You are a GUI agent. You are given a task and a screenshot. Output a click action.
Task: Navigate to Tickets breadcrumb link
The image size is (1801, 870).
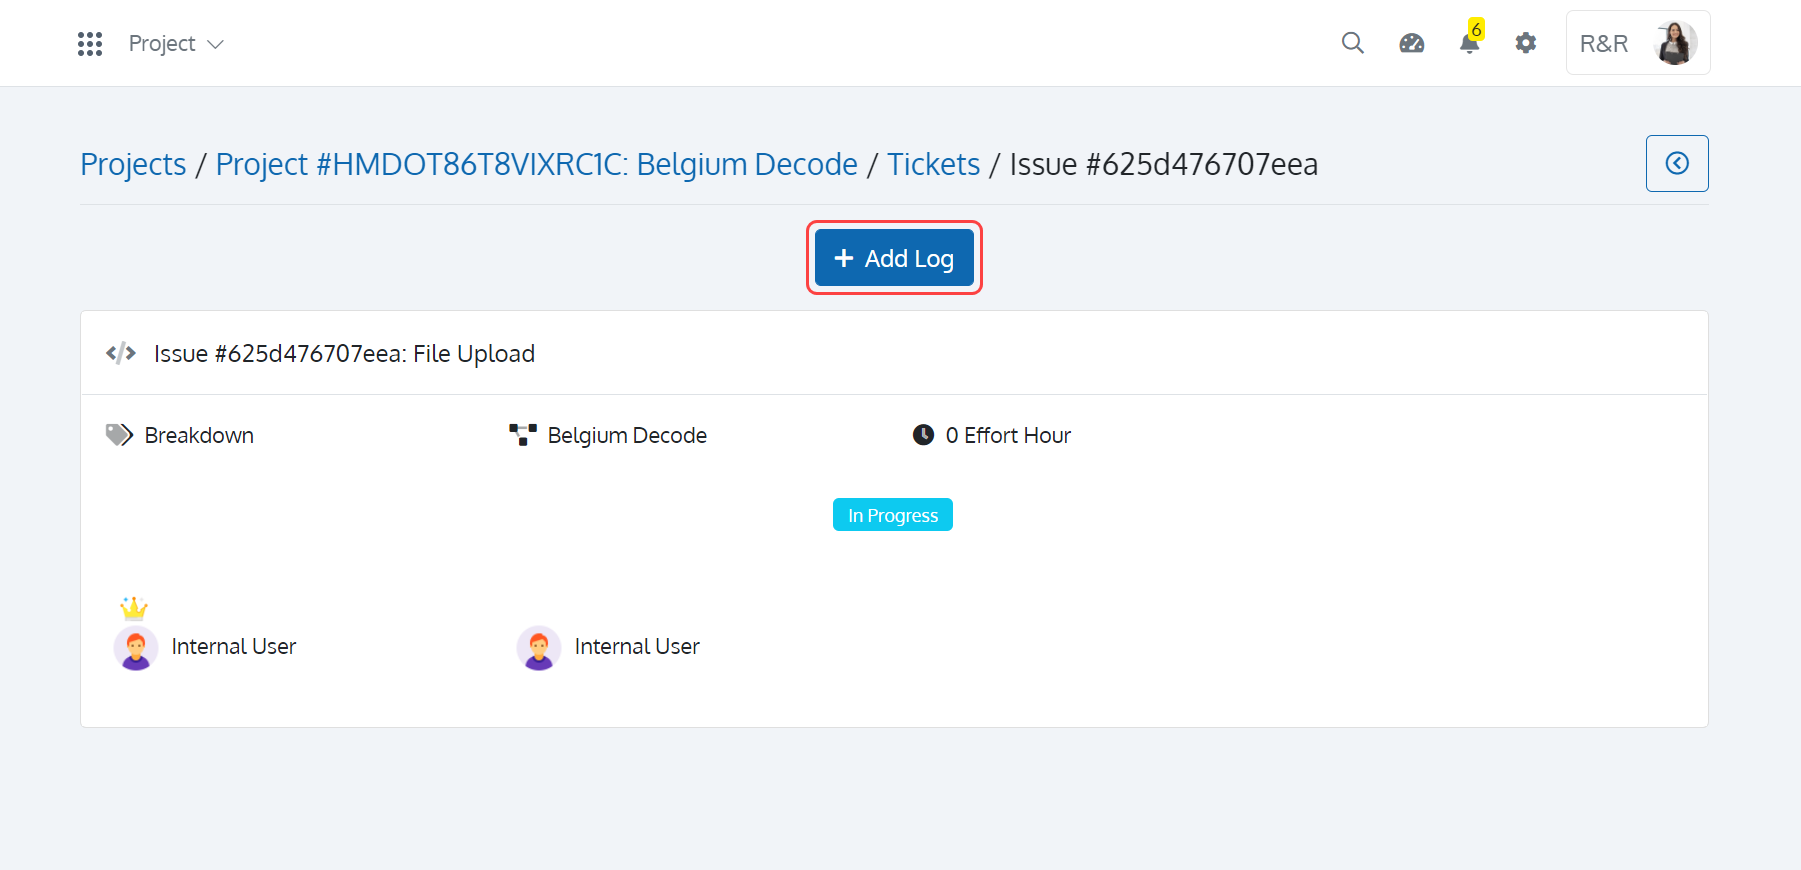[933, 164]
